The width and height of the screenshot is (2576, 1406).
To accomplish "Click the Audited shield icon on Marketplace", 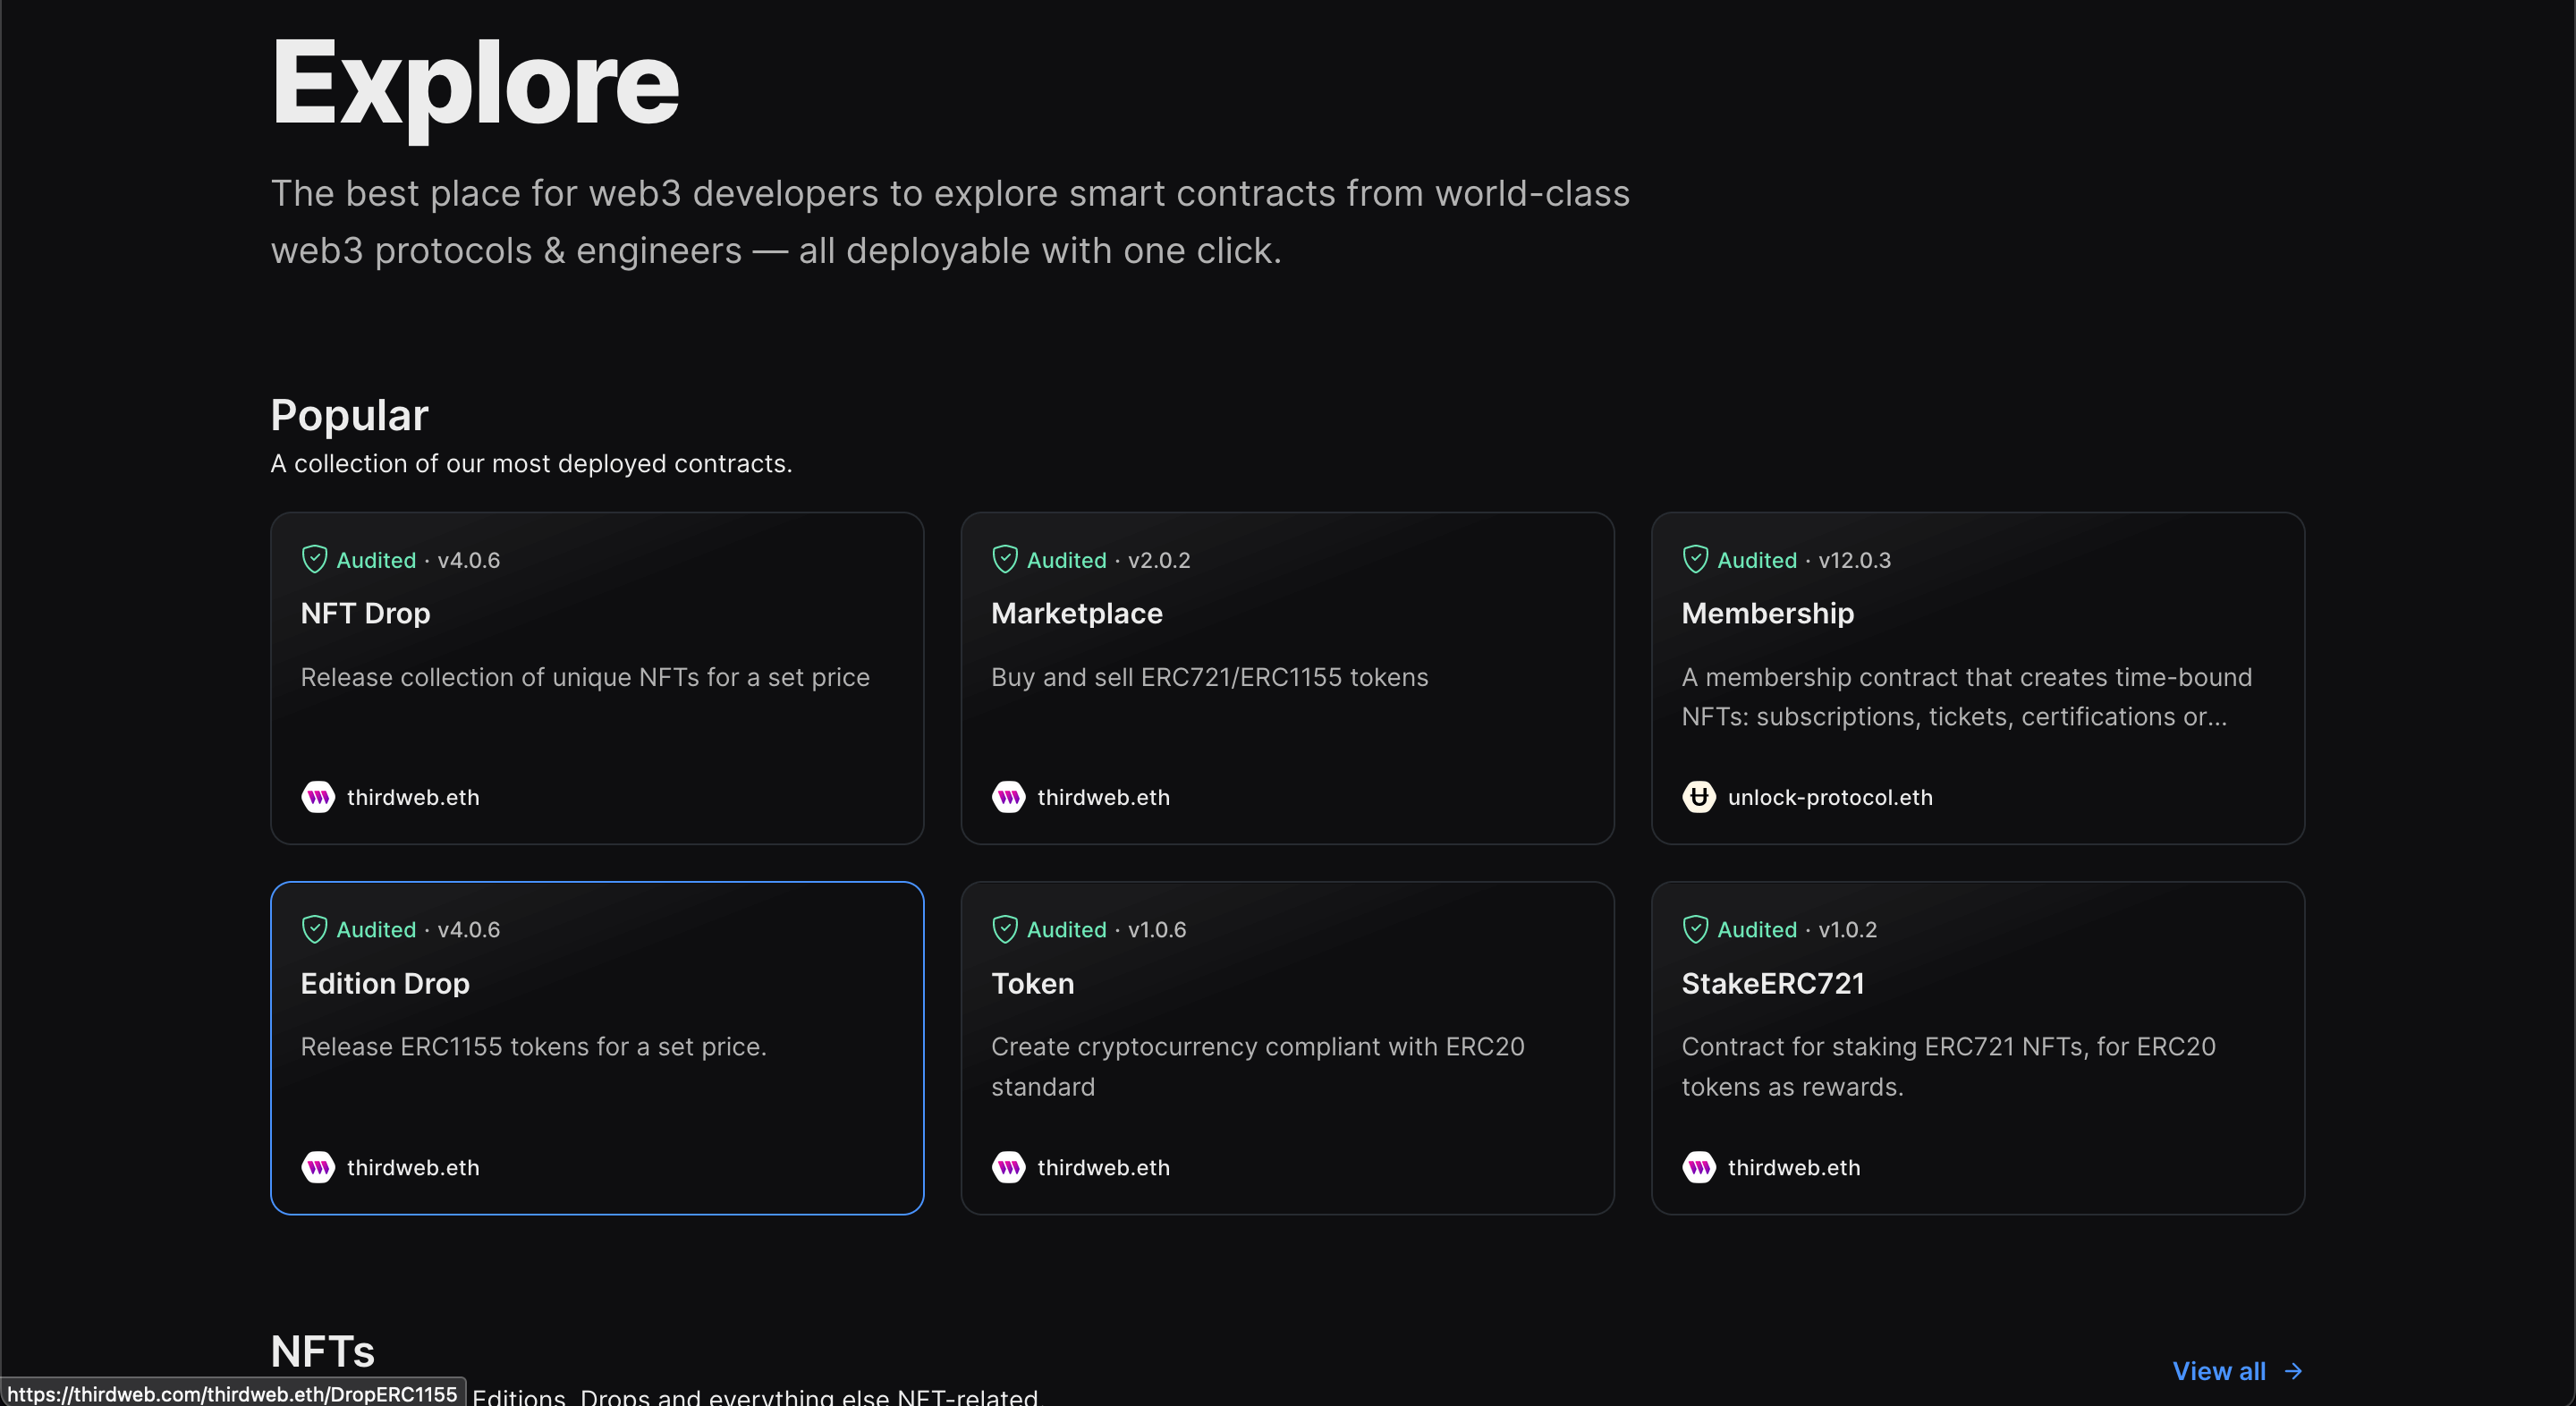I will 1004,559.
